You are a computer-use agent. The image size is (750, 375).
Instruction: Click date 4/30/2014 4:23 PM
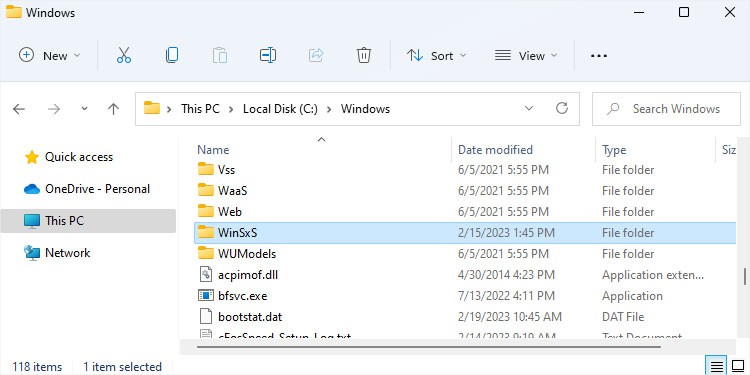(x=507, y=275)
